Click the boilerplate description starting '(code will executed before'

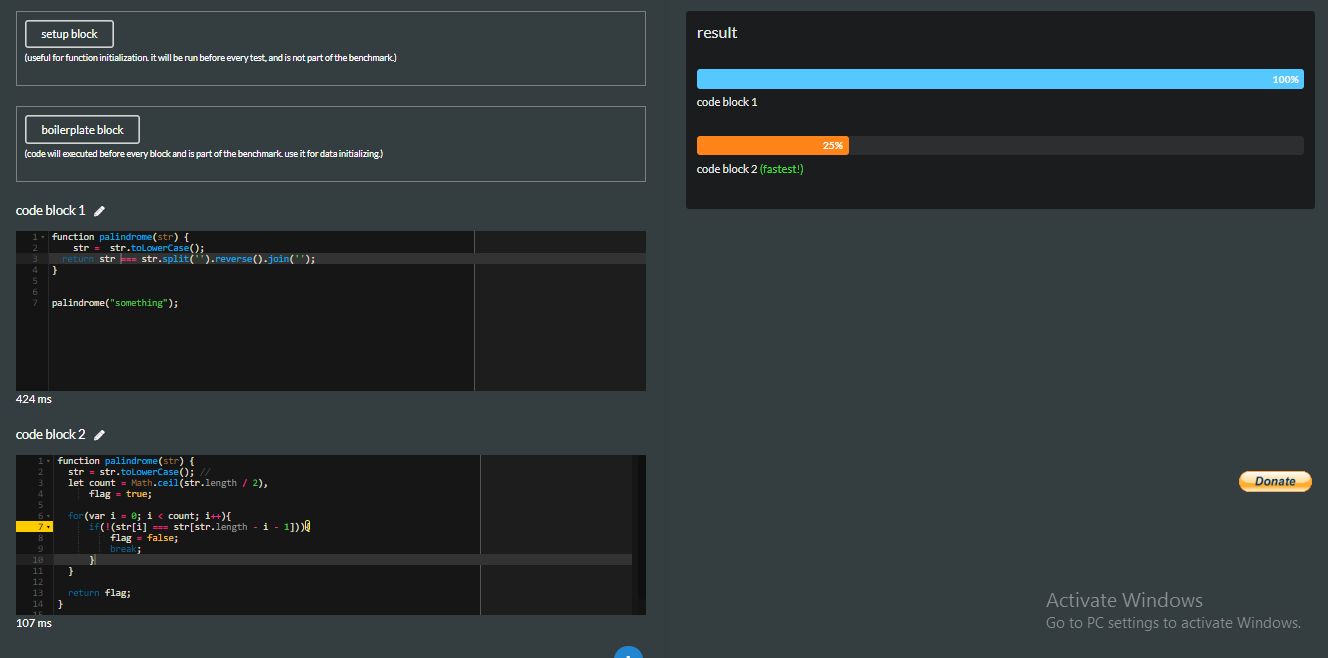204,154
